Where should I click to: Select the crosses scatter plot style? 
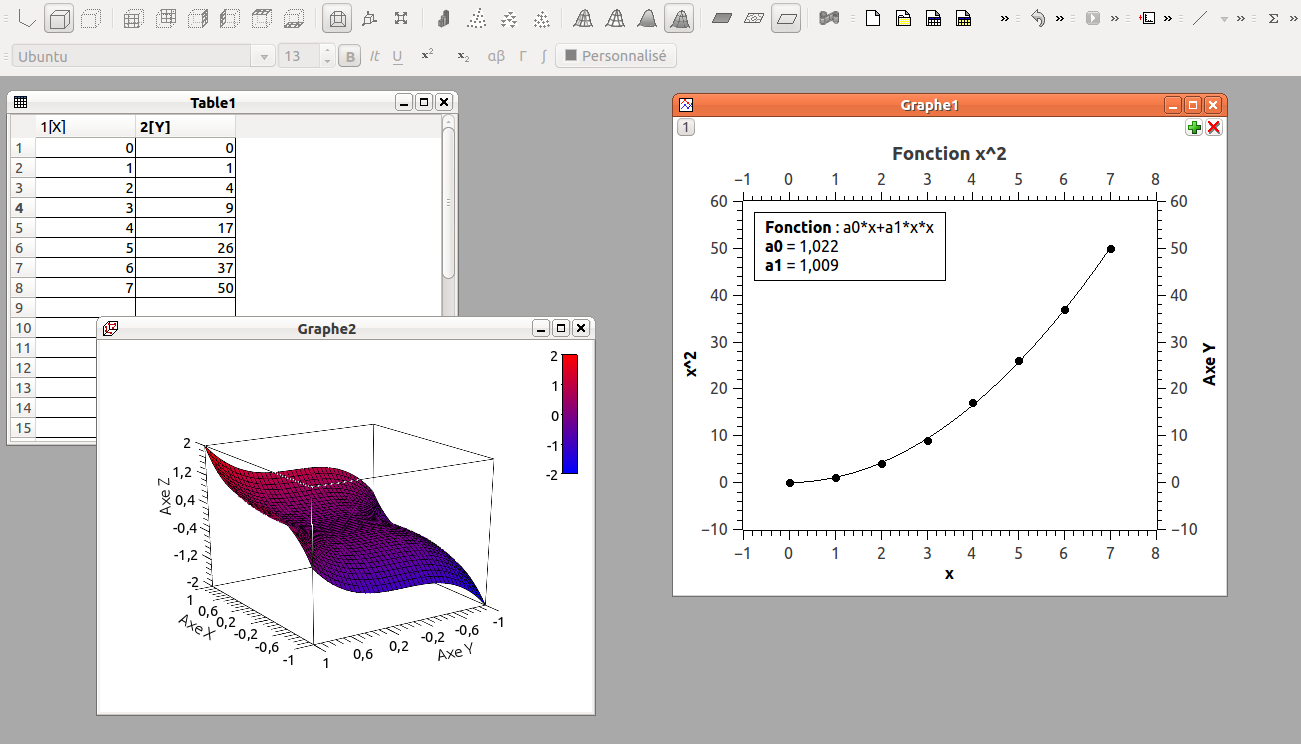[x=541, y=18]
